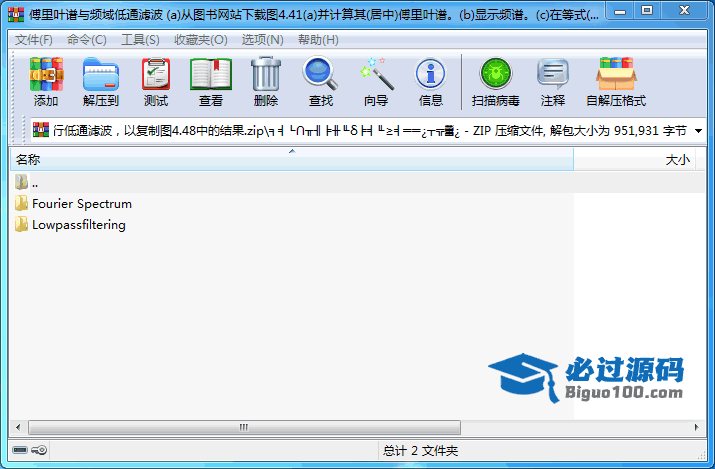715x469 pixels.
Task: Open the 收藏夹(O) menu
Action: pos(201,40)
